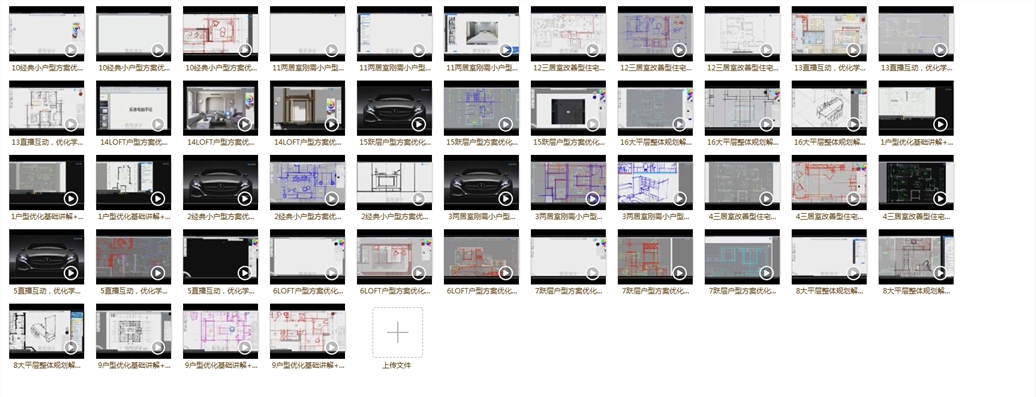Open the 13直播互动 video with the colorful floor plan
Screen dimensions: 1036x397
coord(829,34)
